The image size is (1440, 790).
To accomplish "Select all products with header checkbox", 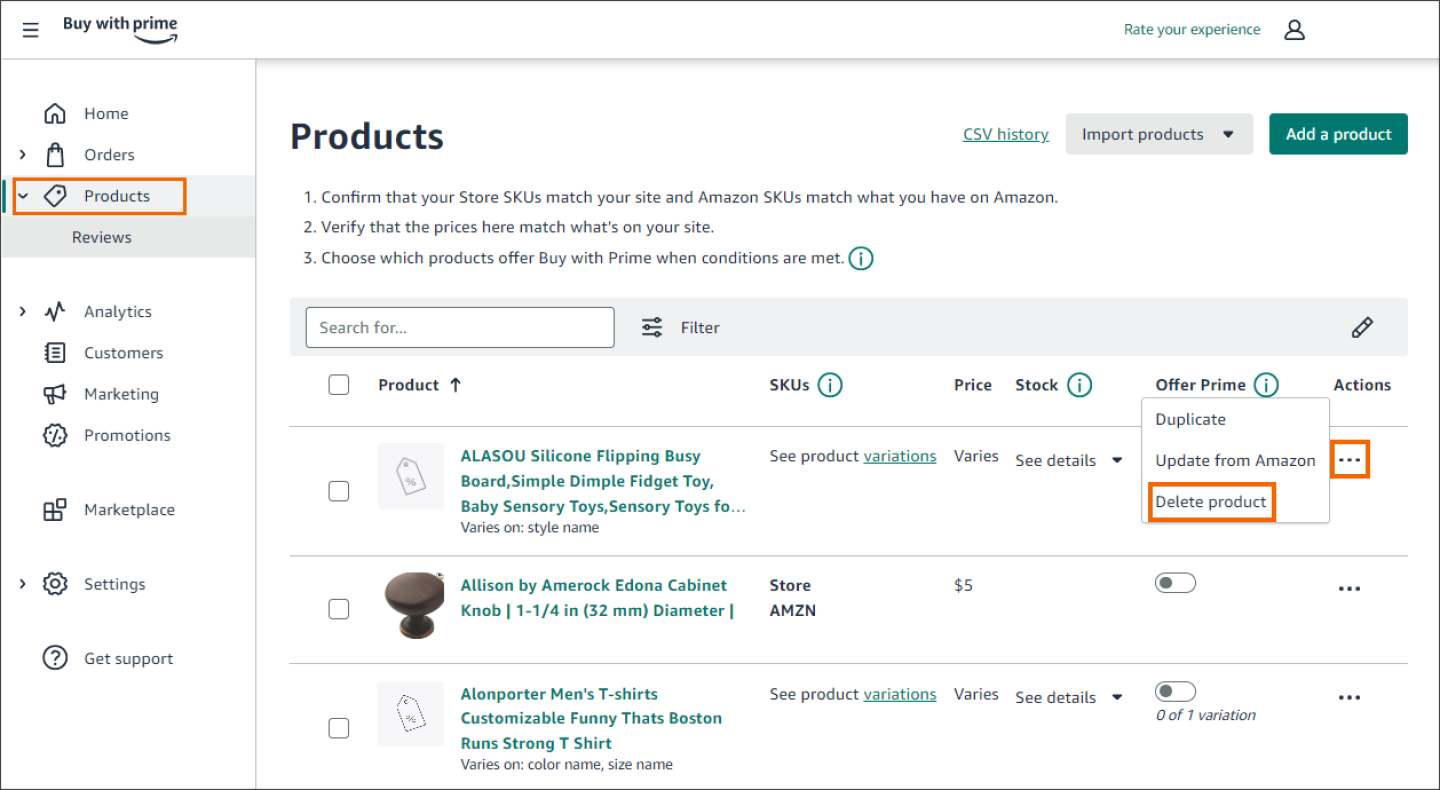I will tap(338, 384).
